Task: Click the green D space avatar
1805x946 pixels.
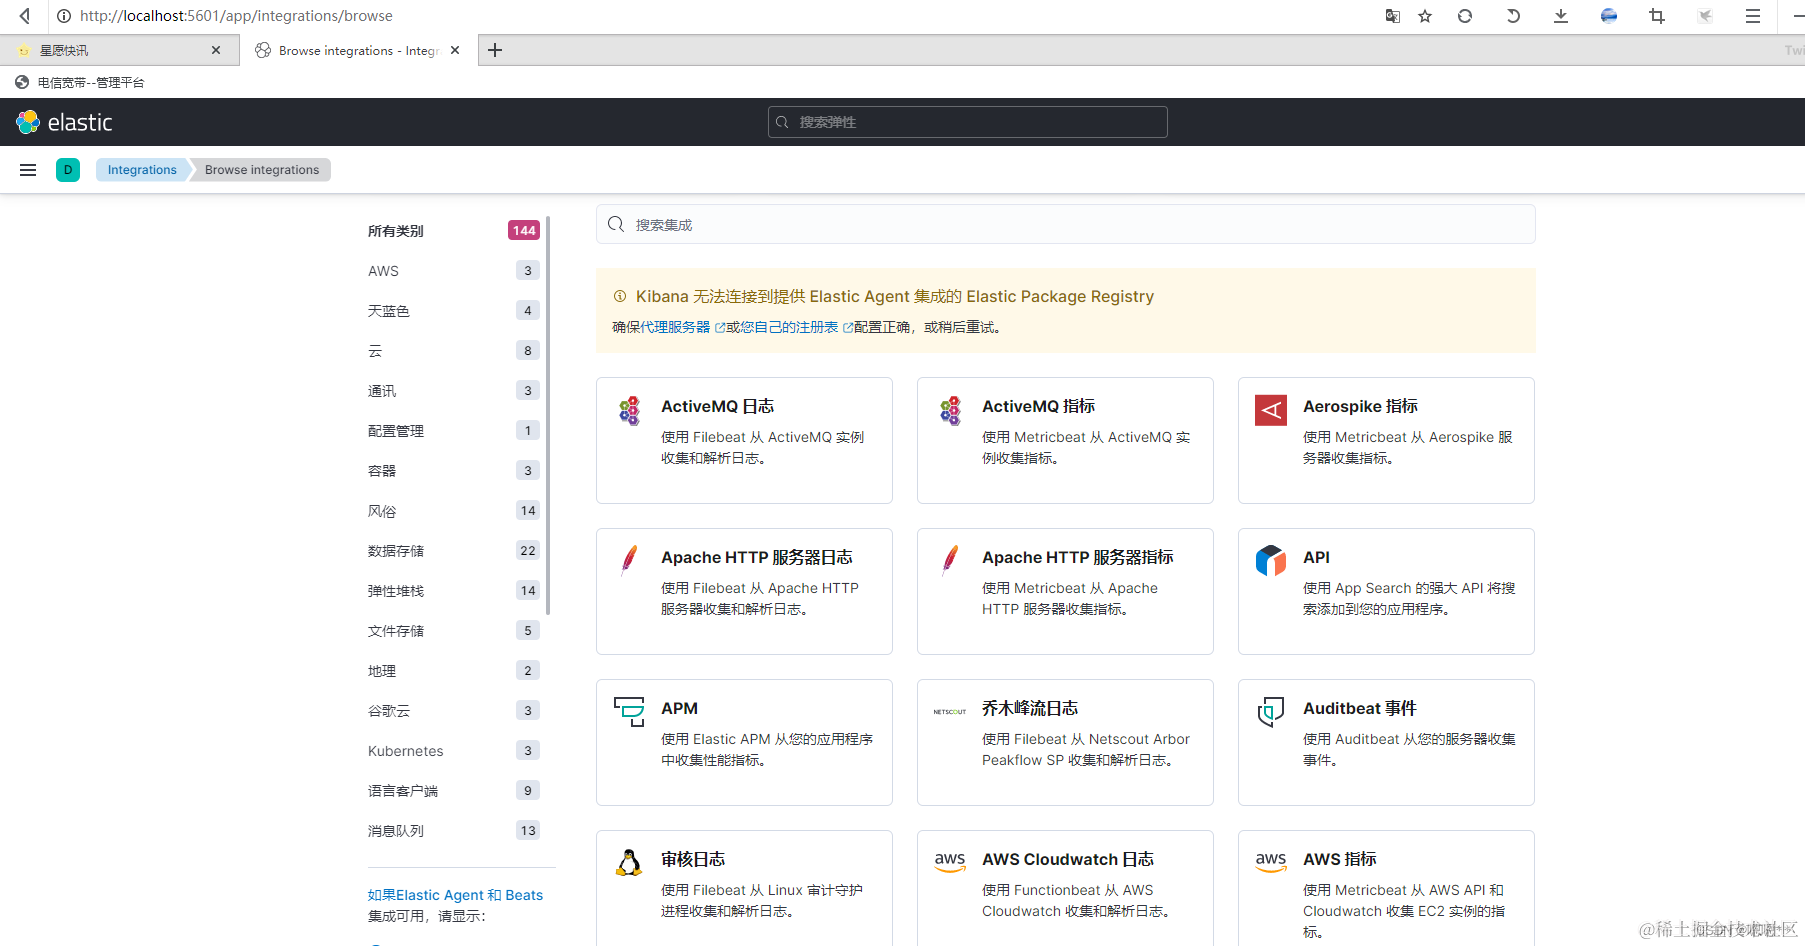Action: click(68, 170)
